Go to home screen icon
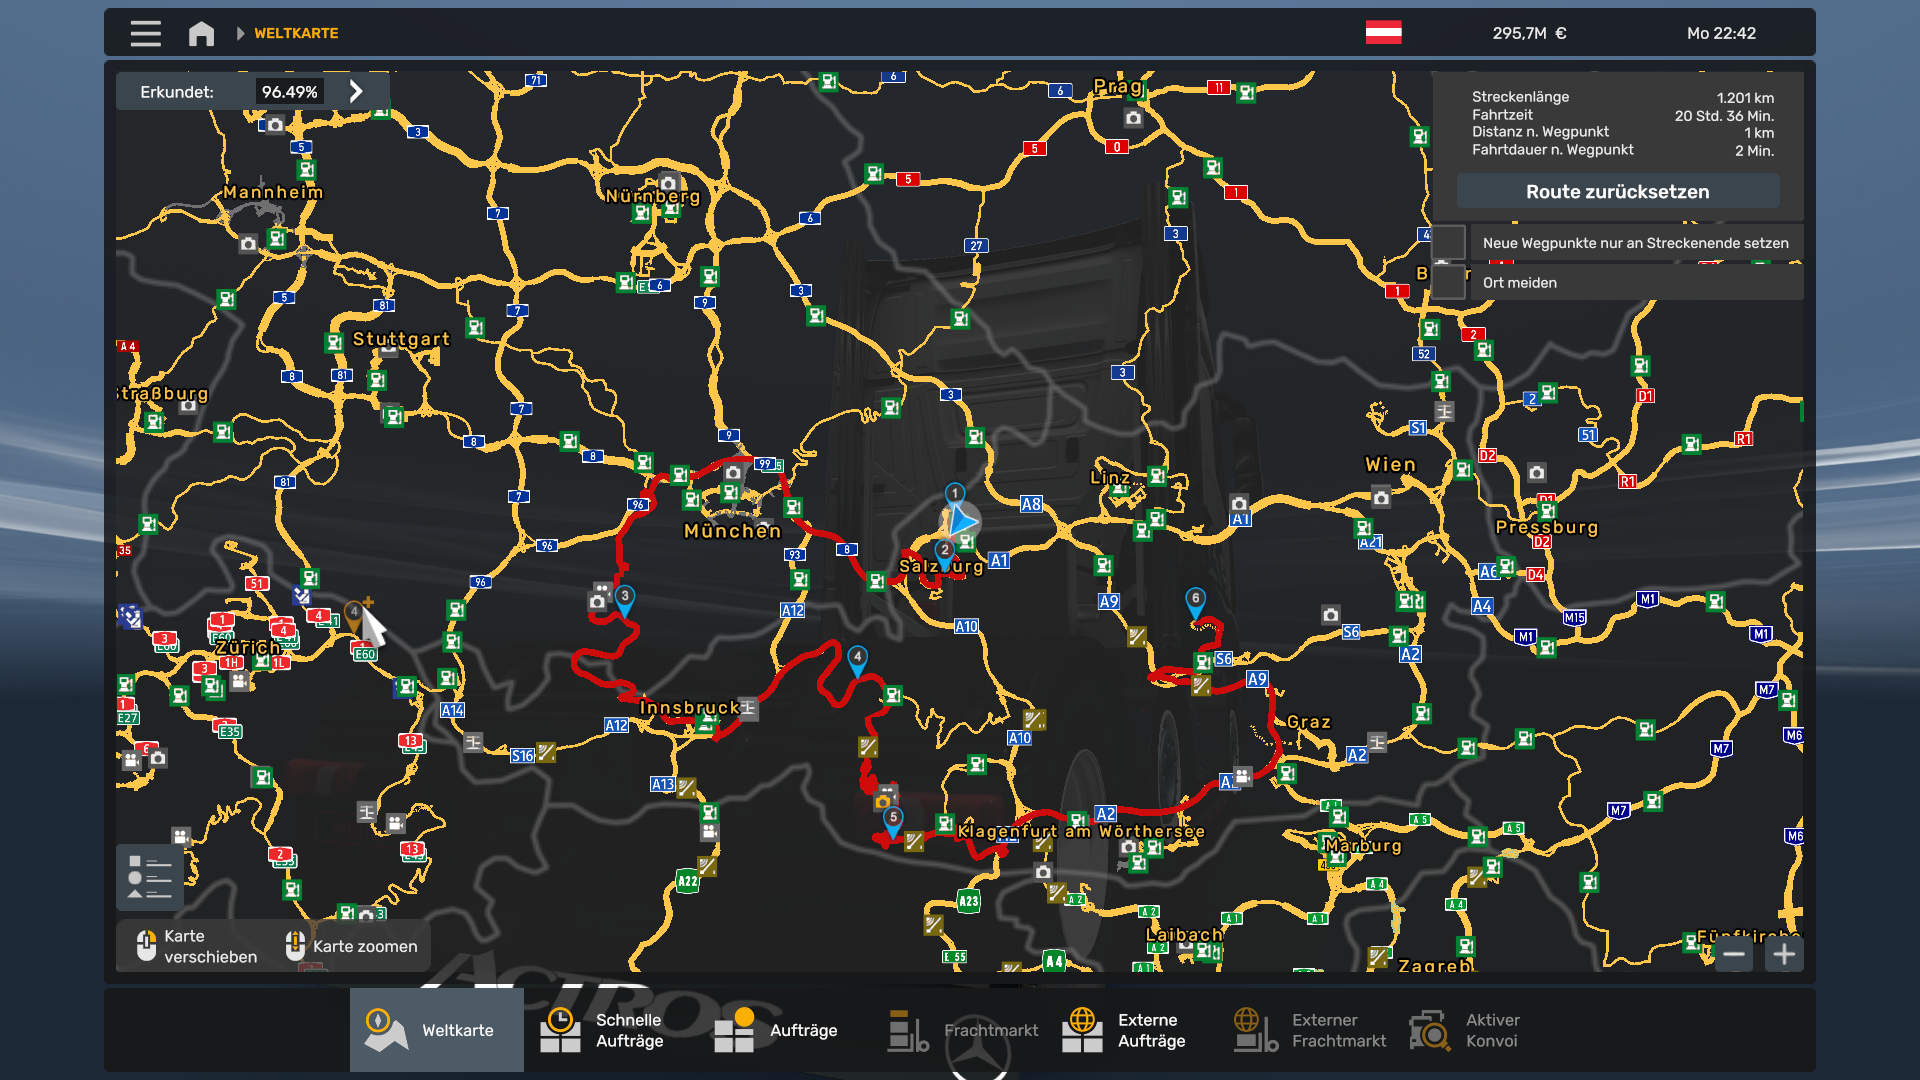1920x1080 pixels. click(x=201, y=33)
